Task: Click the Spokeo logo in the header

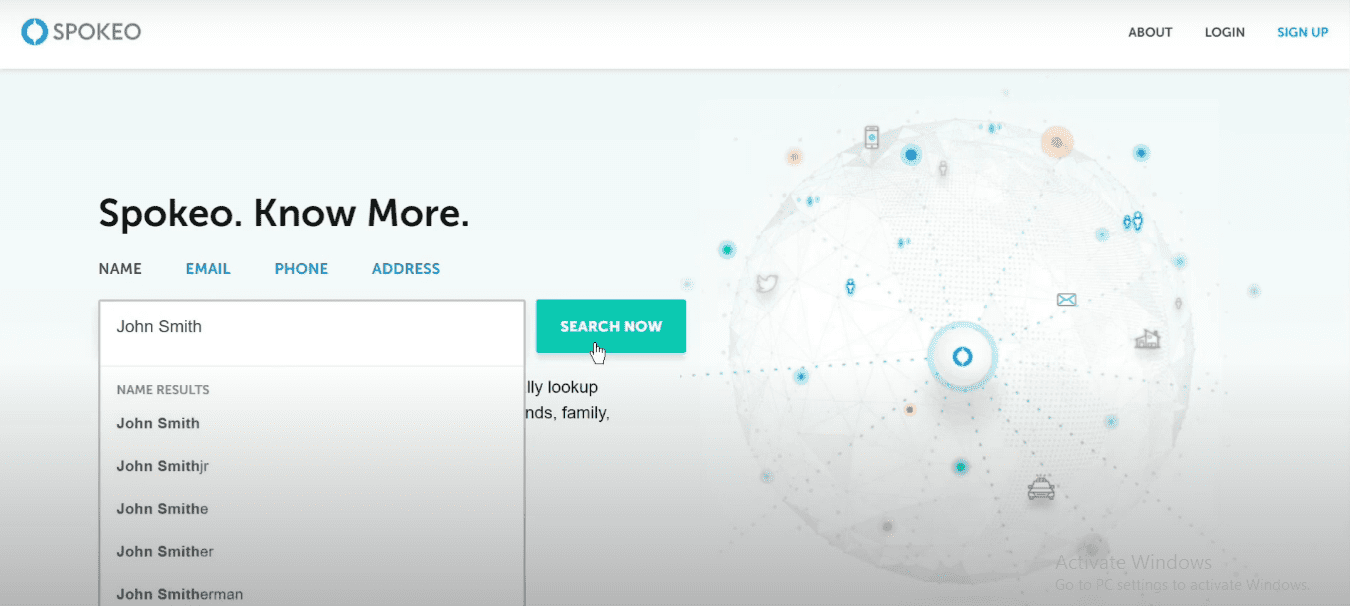Action: 81,32
